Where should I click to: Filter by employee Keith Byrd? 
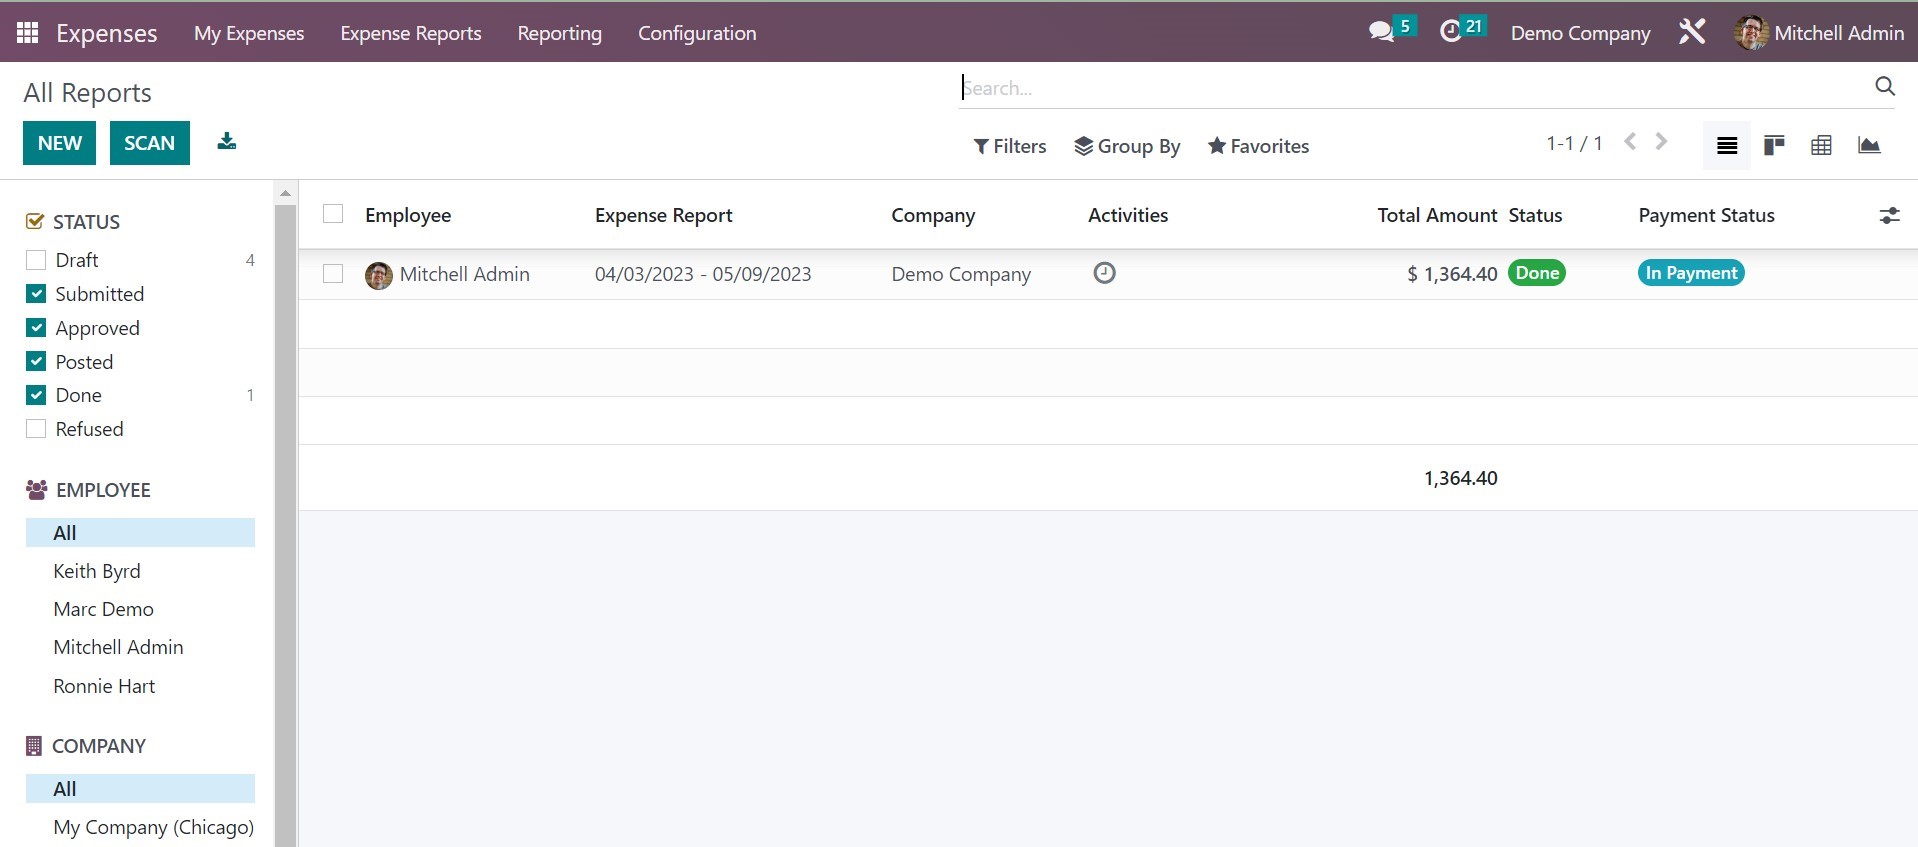click(x=97, y=571)
